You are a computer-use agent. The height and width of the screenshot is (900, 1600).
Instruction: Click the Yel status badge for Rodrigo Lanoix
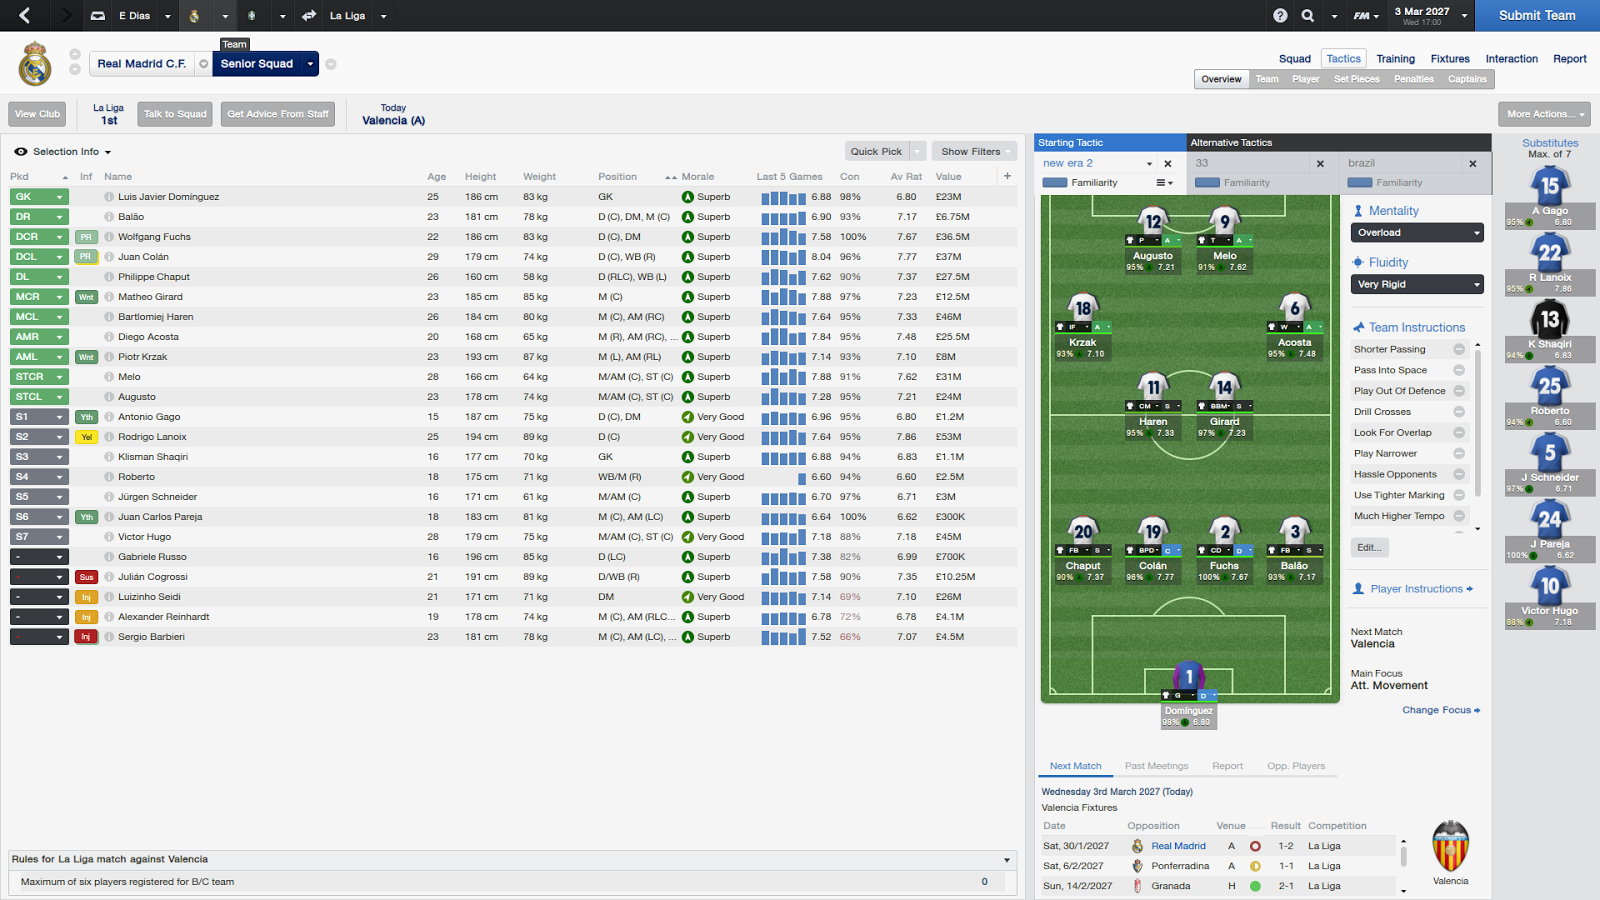86,437
